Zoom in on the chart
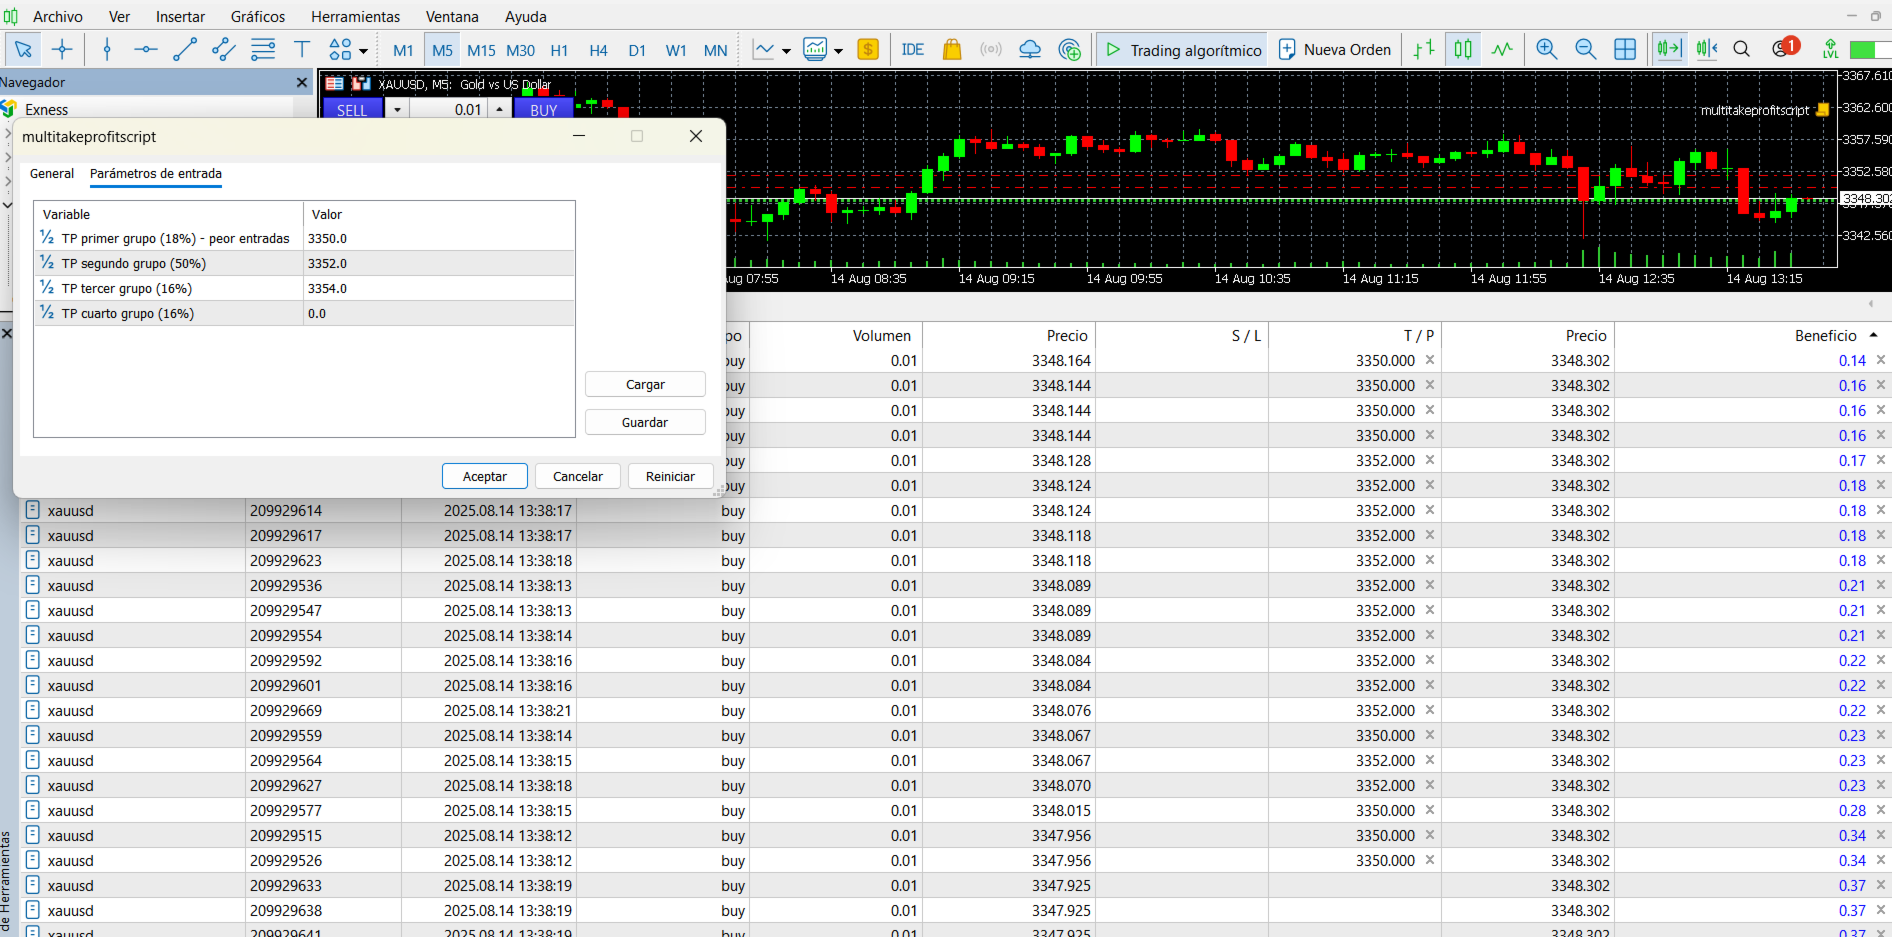1892x937 pixels. click(1546, 49)
